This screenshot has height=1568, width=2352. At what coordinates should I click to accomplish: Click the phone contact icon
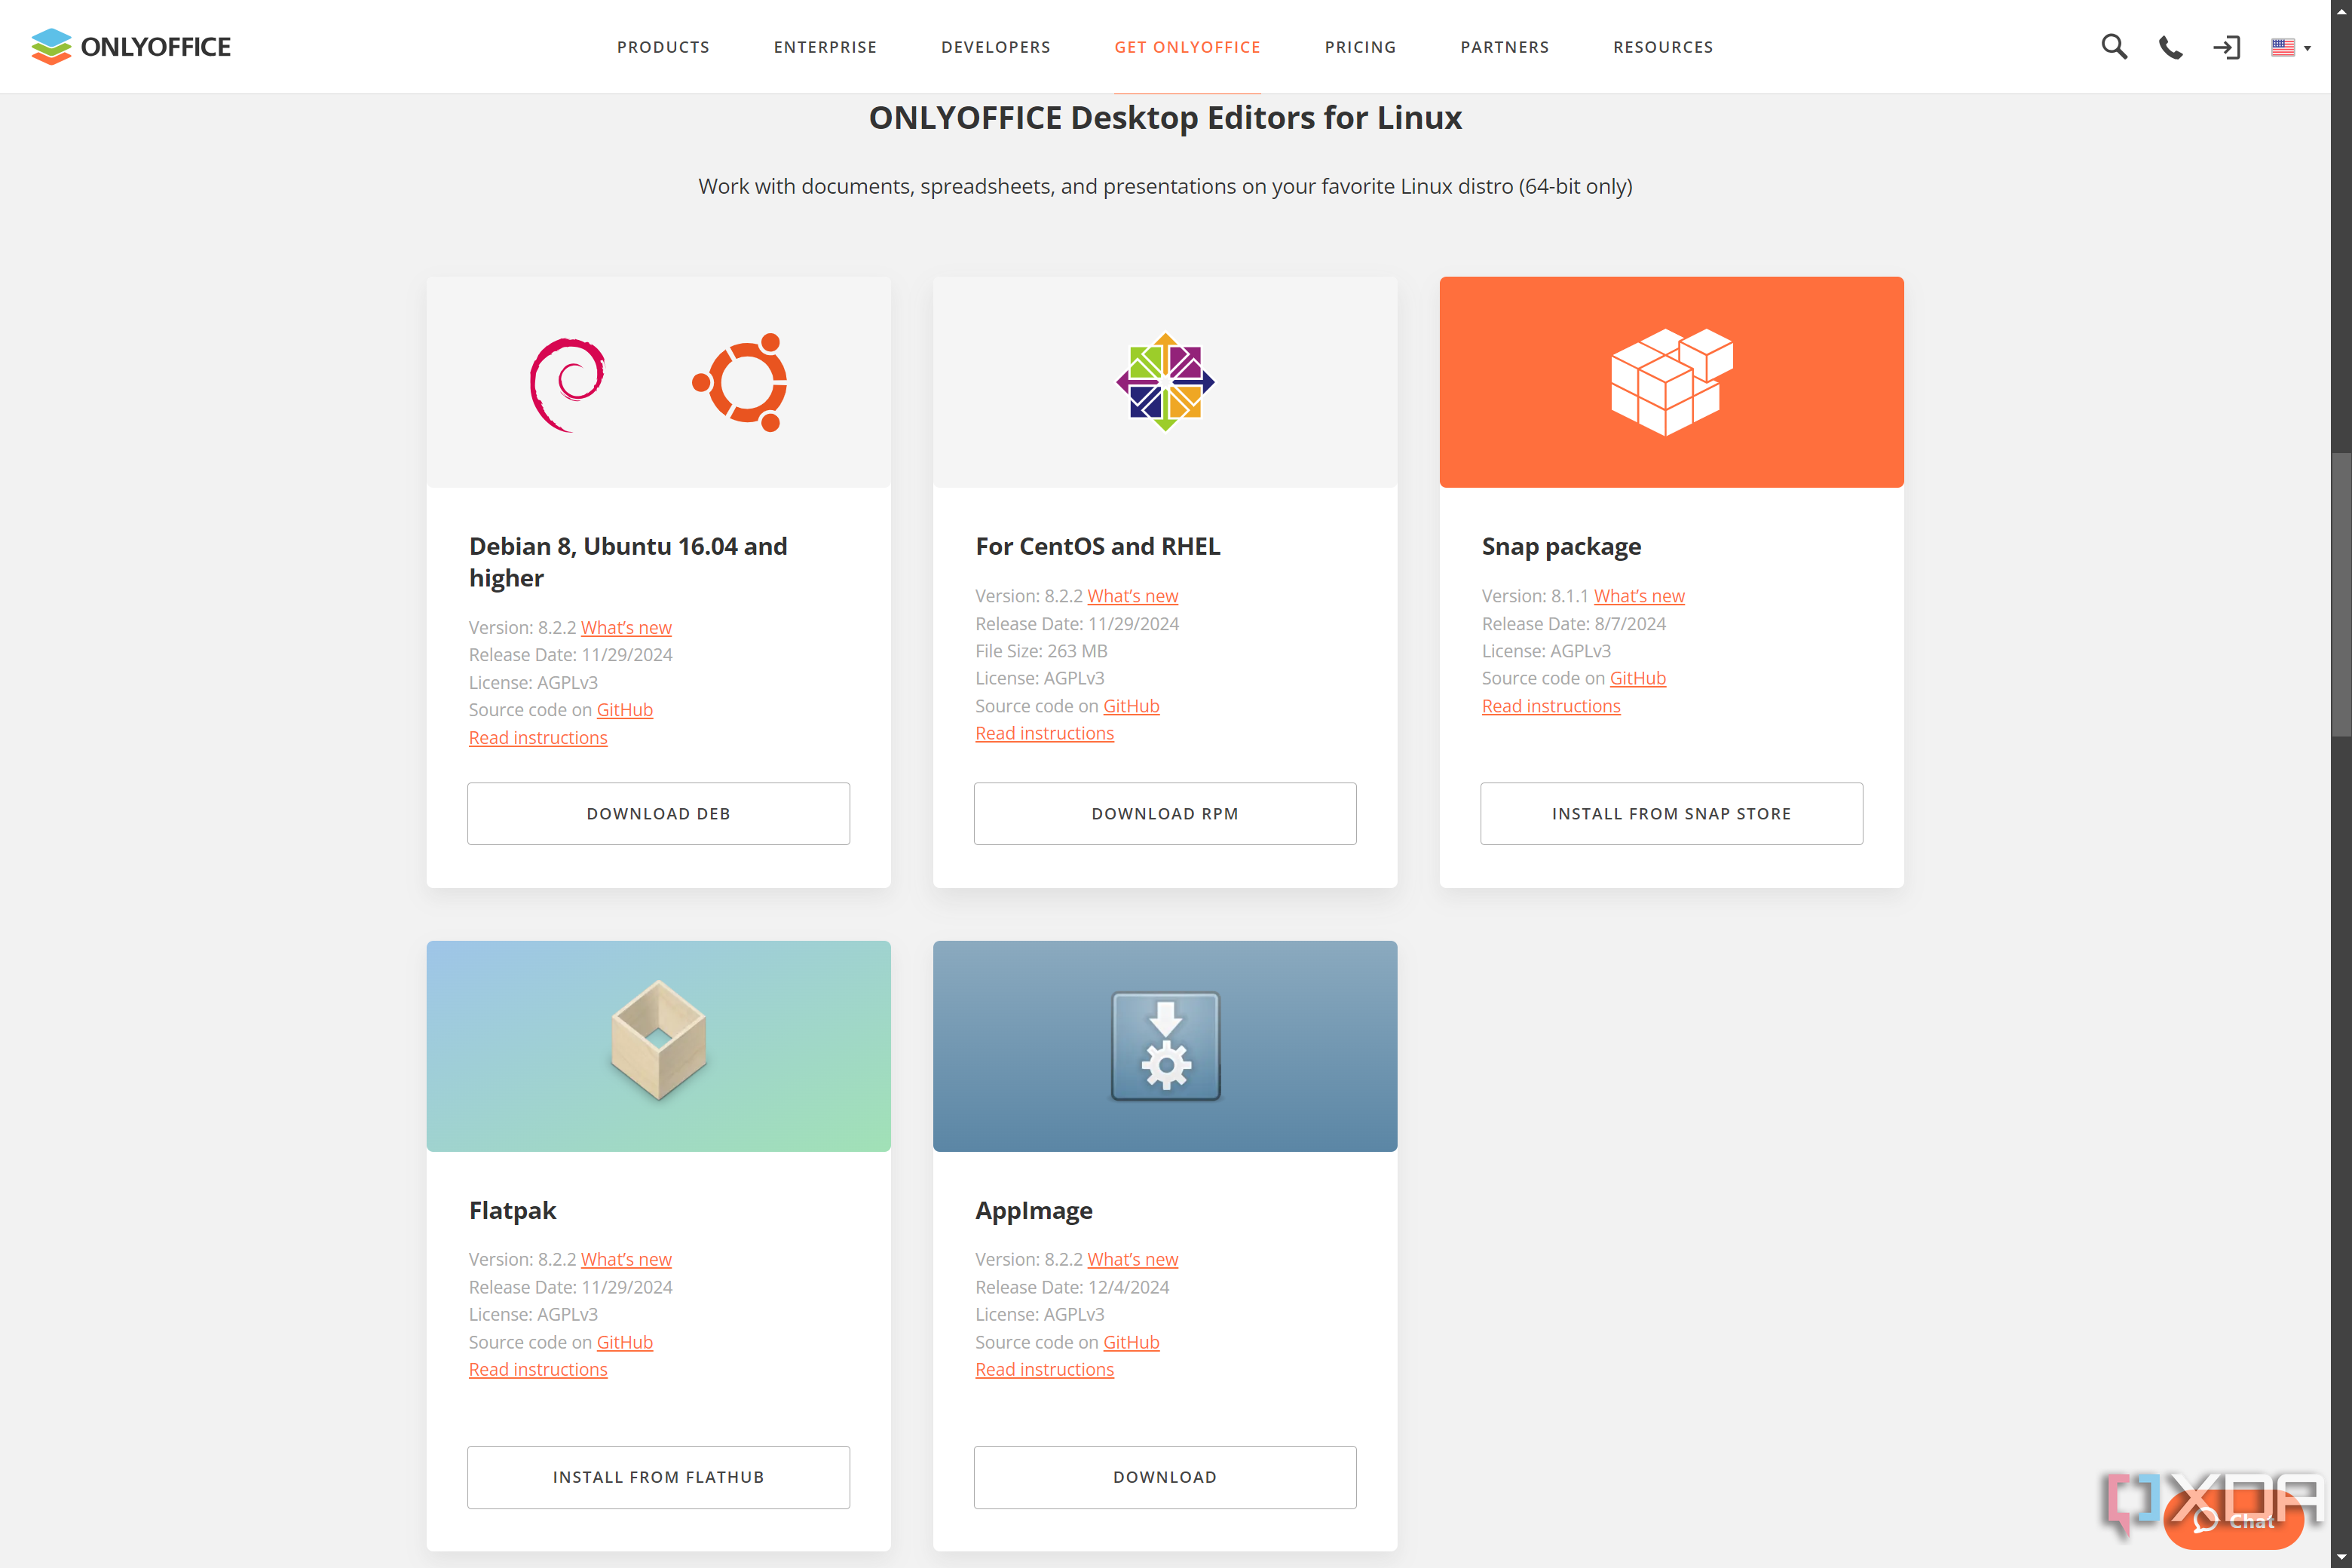[2170, 47]
